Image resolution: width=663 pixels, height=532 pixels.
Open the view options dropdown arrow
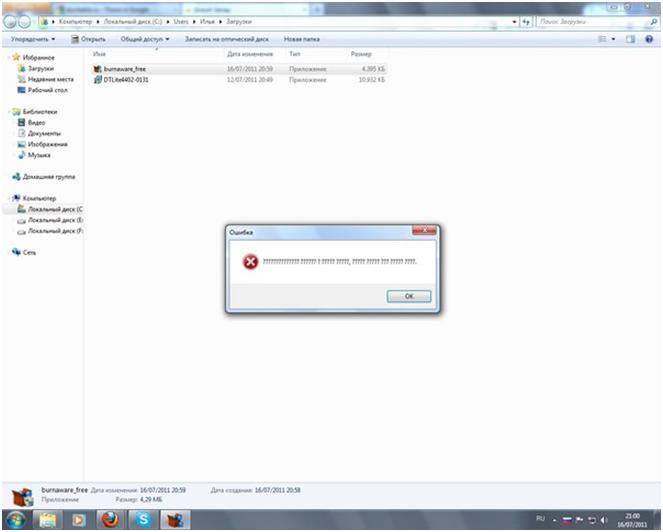614,39
